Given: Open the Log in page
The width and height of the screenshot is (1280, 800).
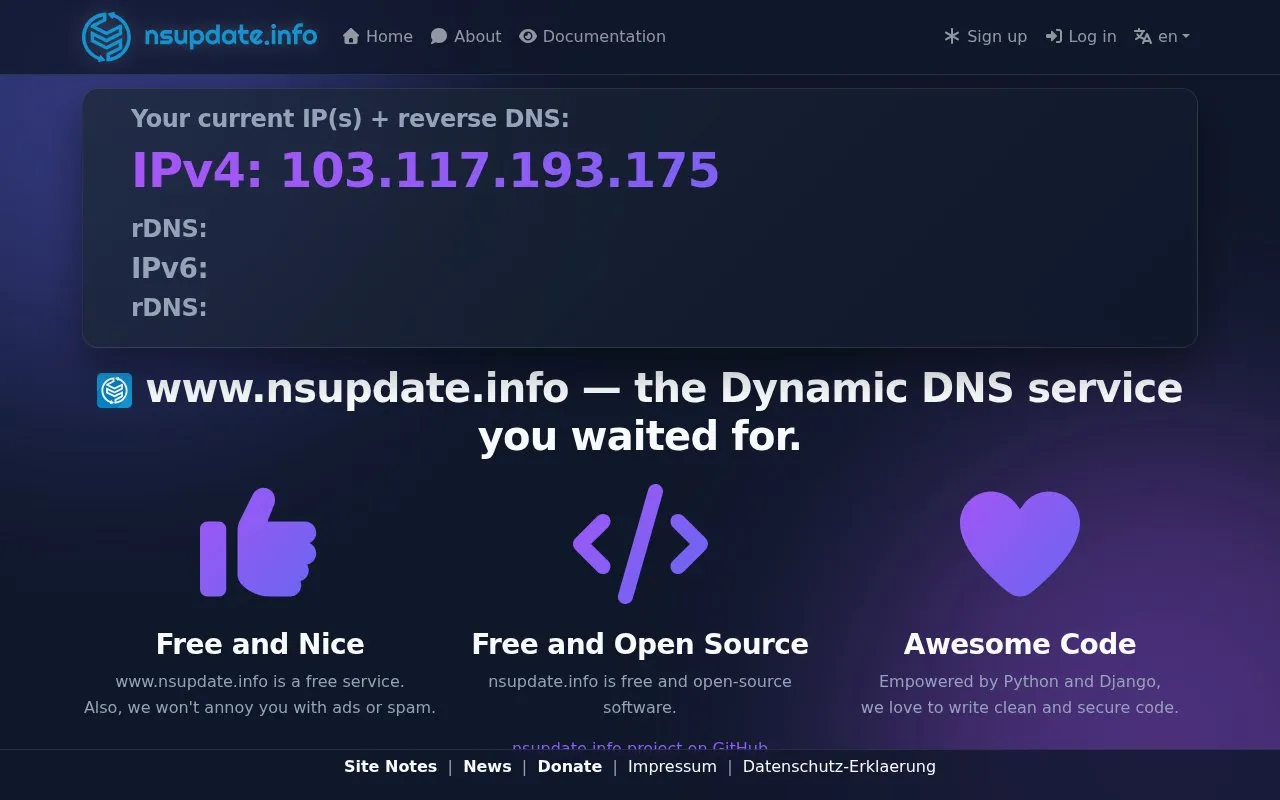Looking at the screenshot, I should (x=1081, y=36).
